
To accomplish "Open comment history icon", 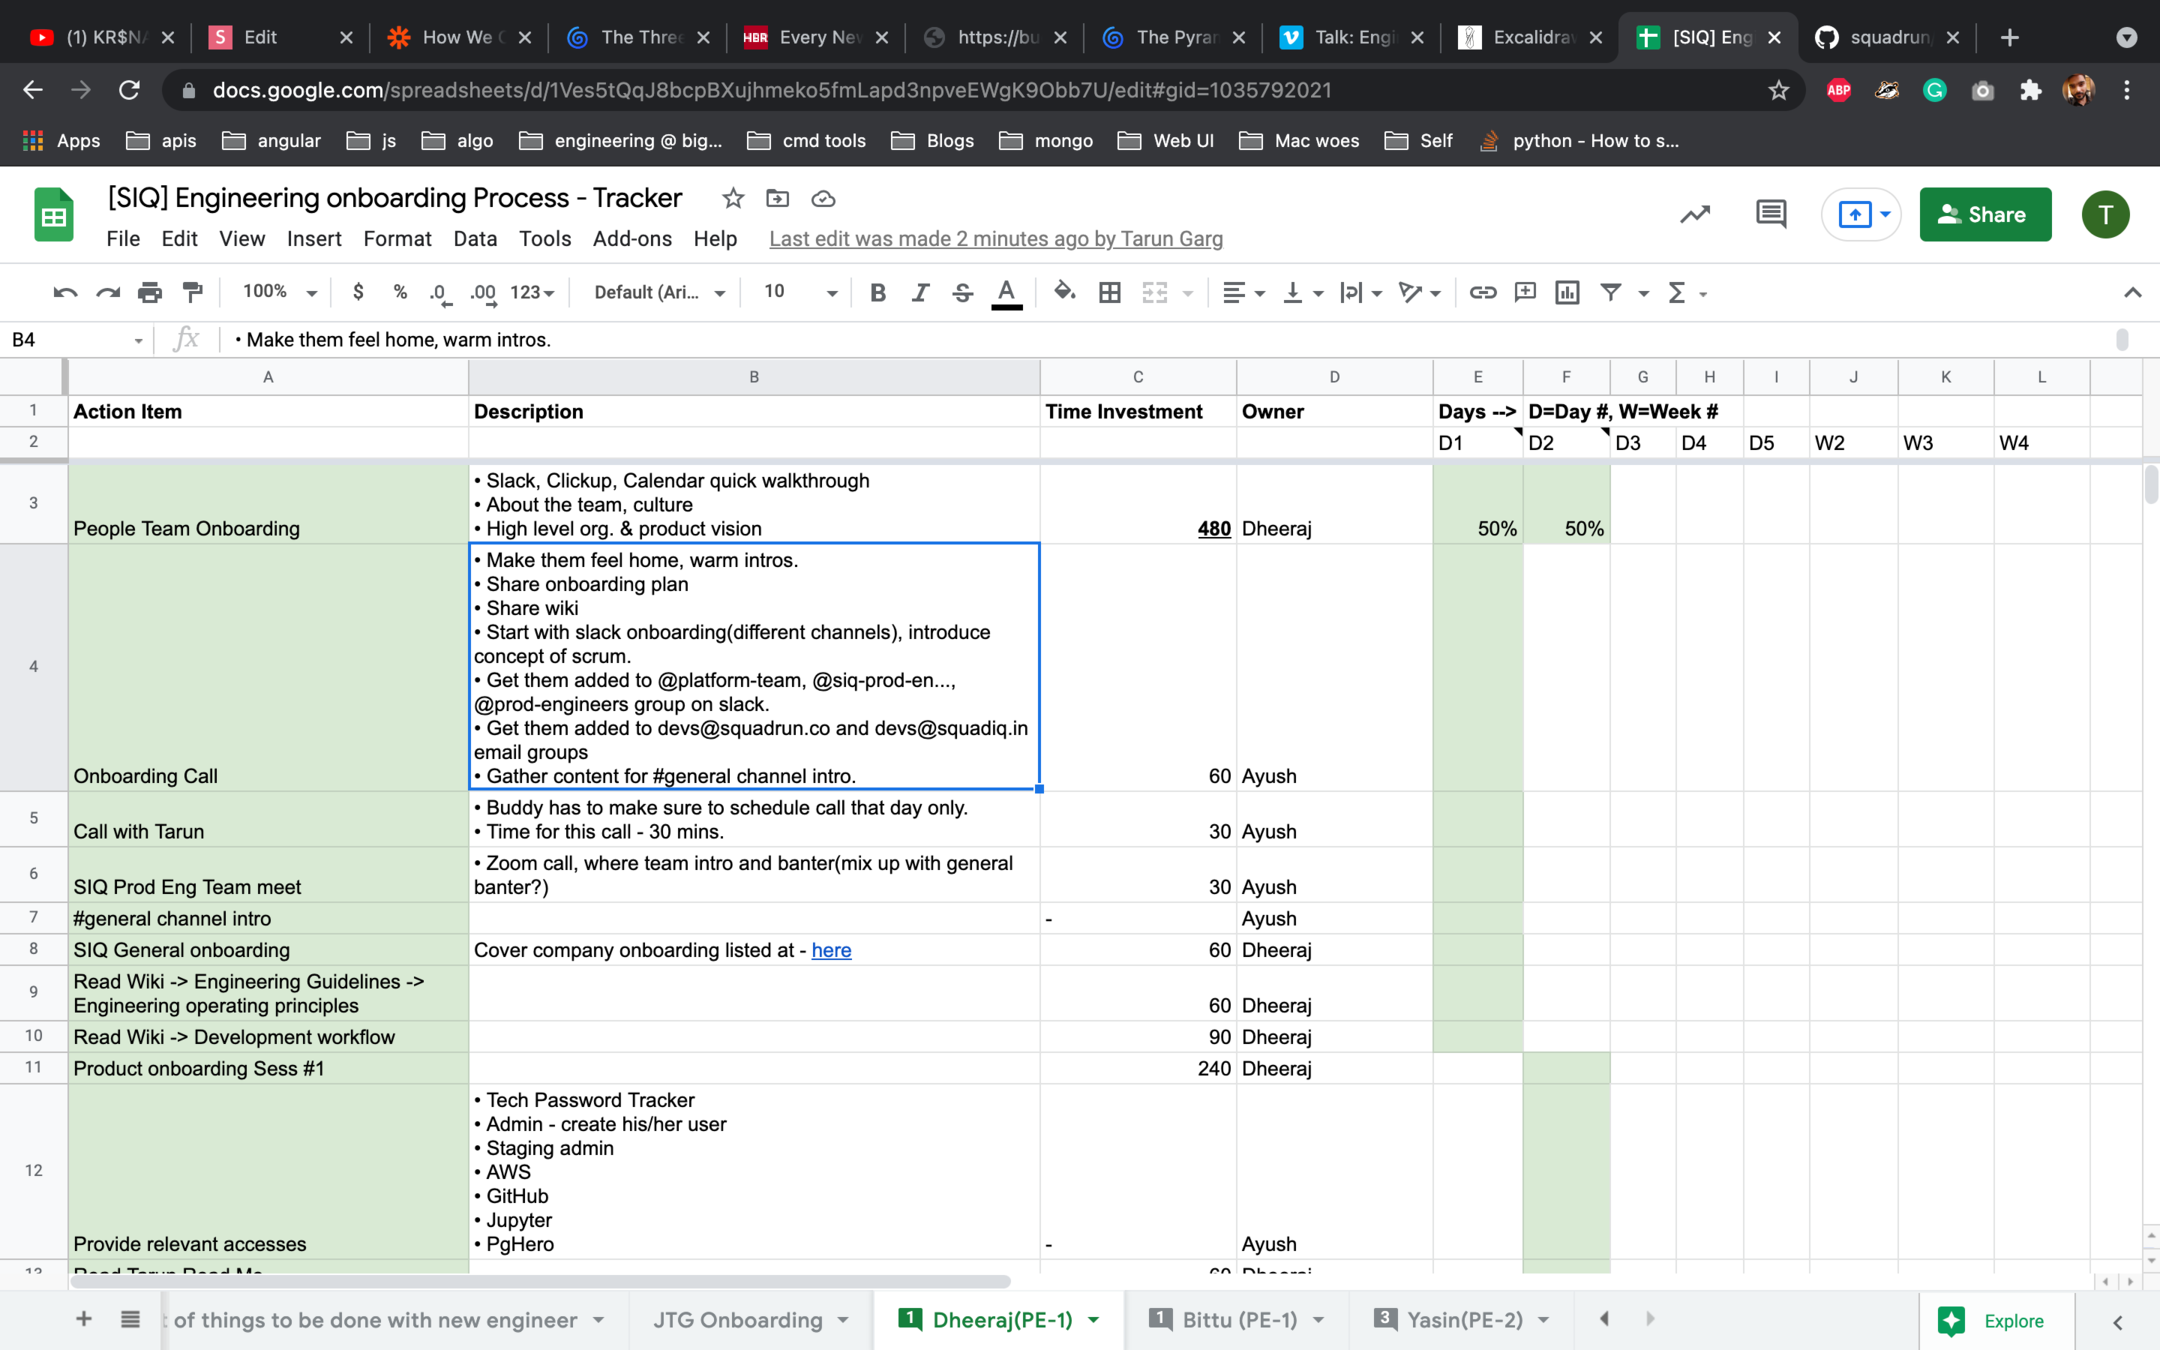I will click(x=1771, y=214).
